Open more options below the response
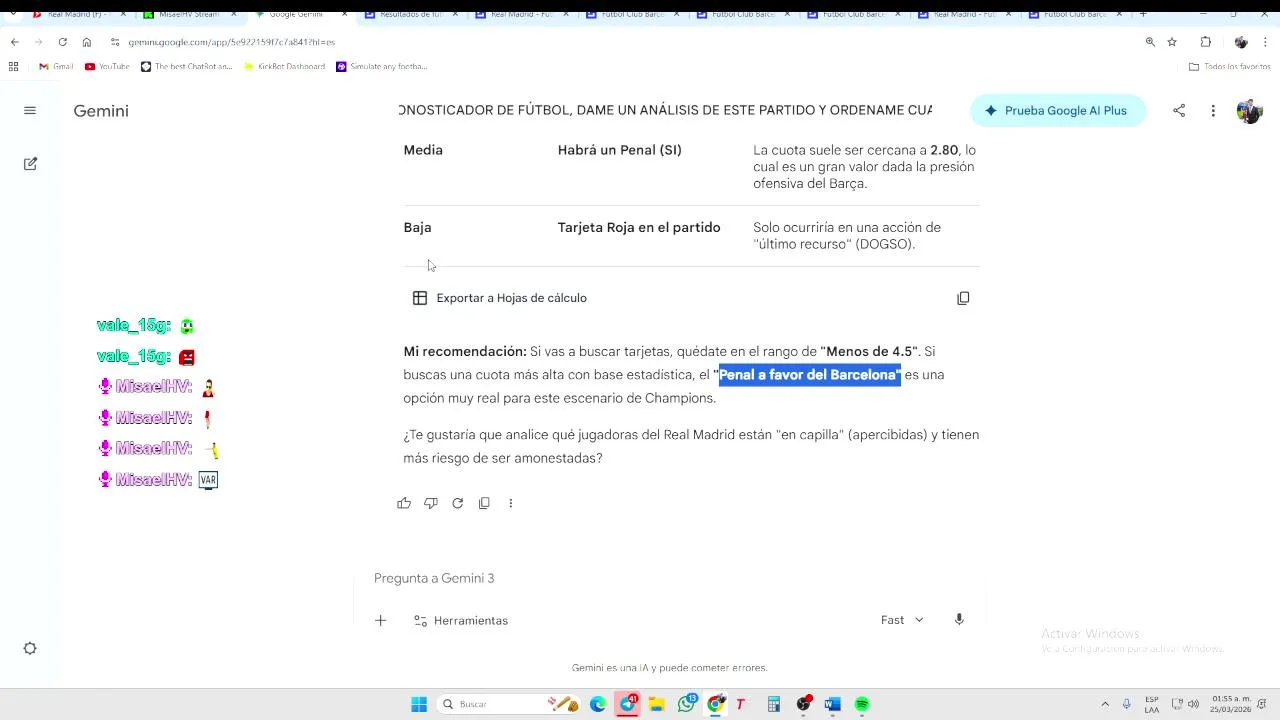The width and height of the screenshot is (1280, 720). coord(510,503)
